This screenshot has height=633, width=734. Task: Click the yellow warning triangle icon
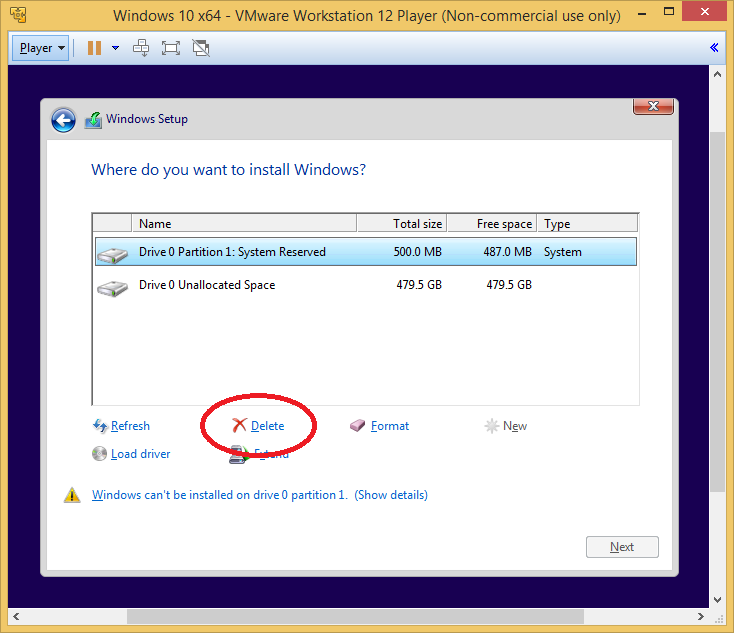tap(72, 495)
